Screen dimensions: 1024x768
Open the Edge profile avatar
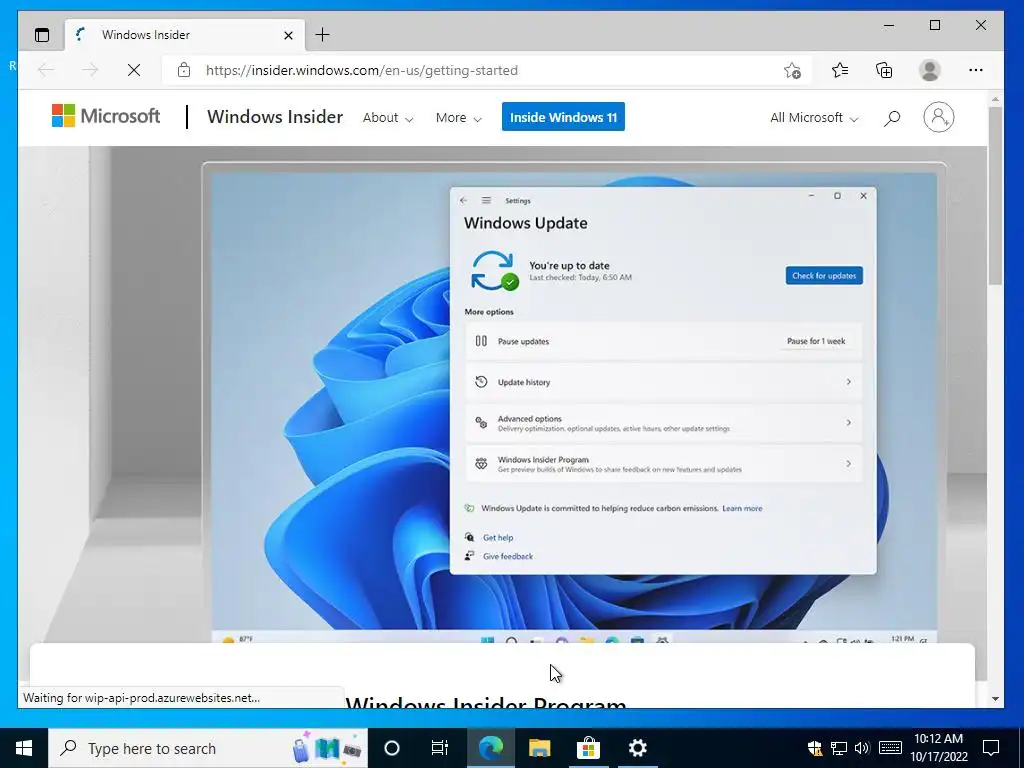coord(929,70)
